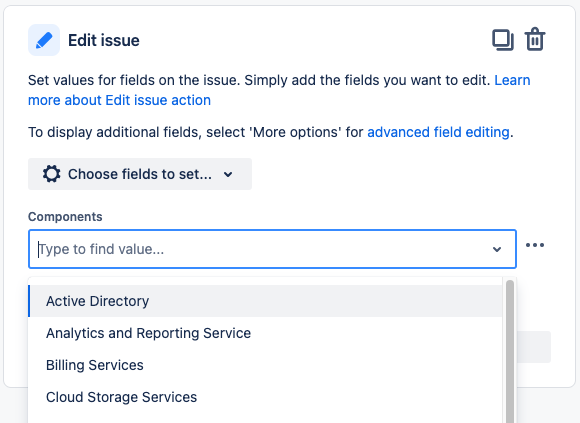Viewport: 580px width, 423px height.
Task: Click the gray button partly hidden behind the dropdown
Action: 534,347
